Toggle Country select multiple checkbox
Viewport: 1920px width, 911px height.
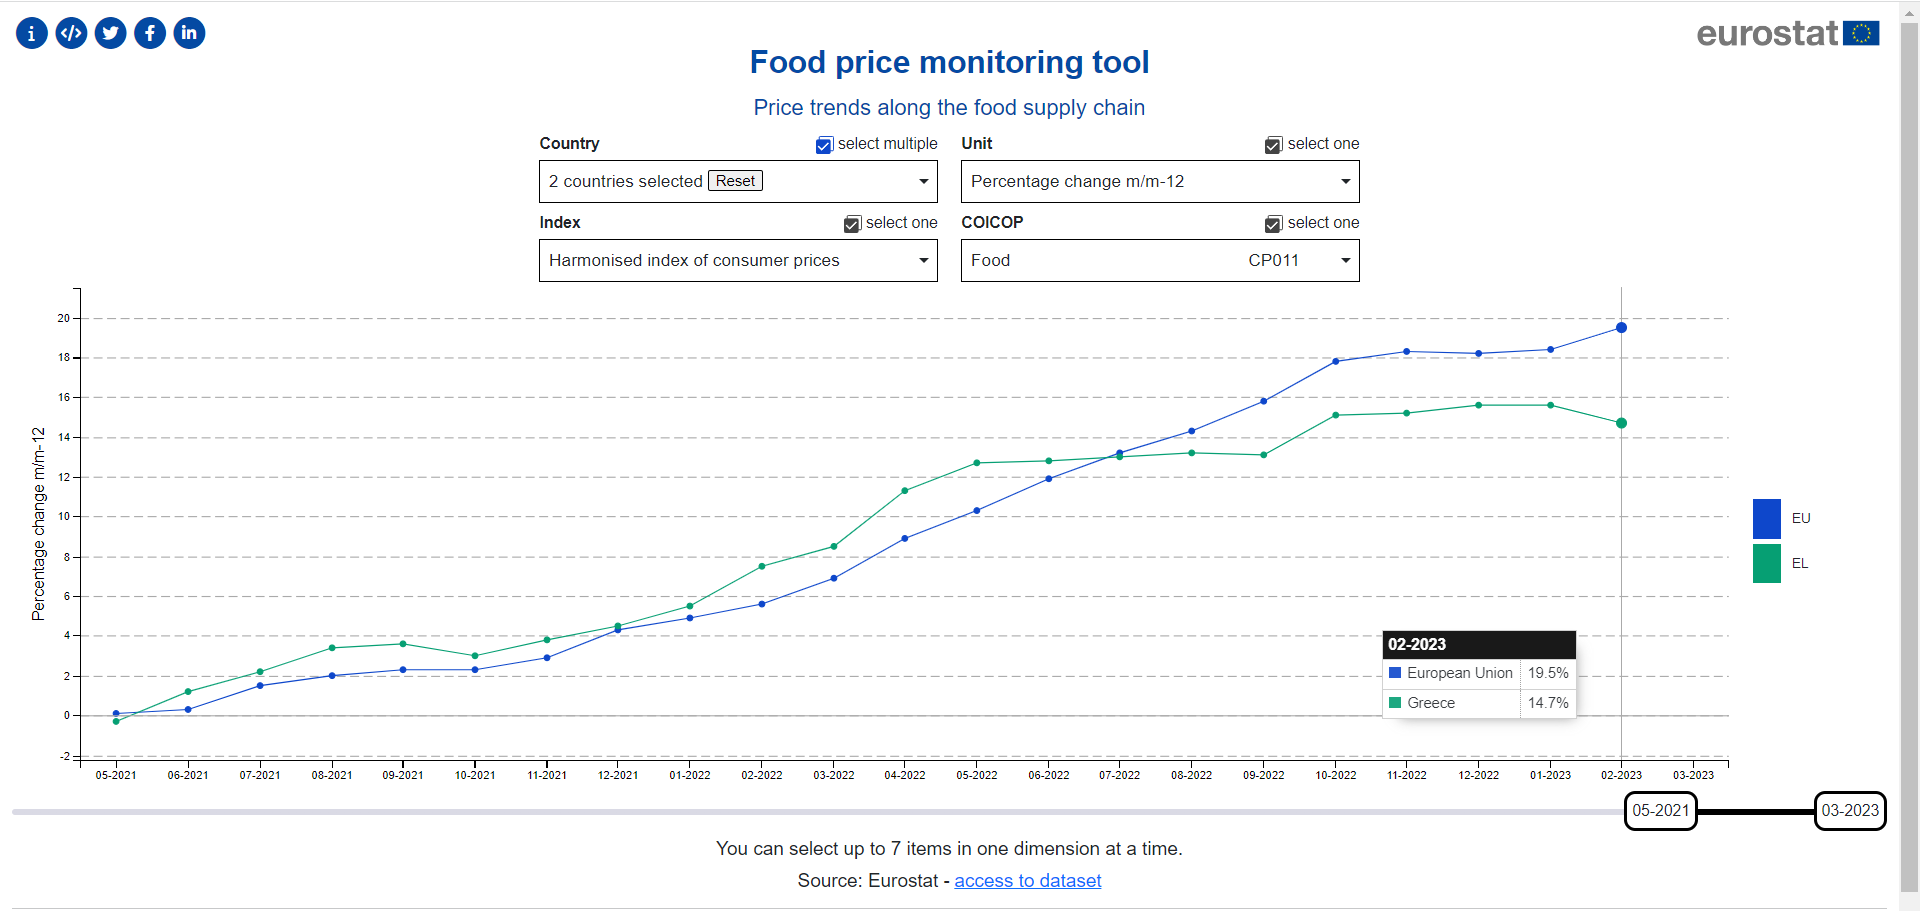(x=824, y=145)
